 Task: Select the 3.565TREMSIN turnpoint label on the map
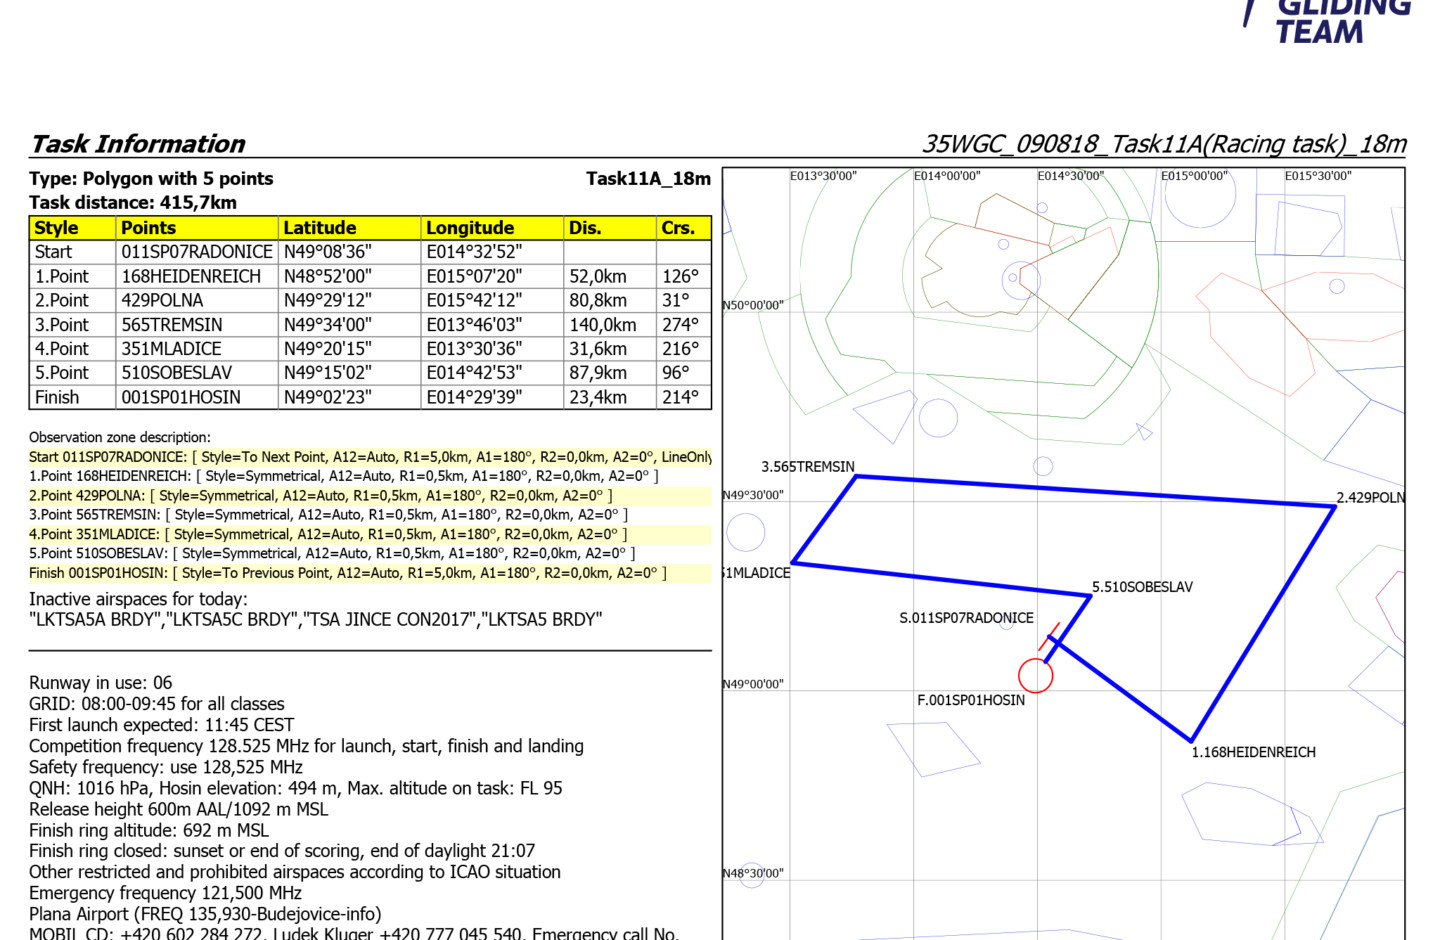point(808,467)
